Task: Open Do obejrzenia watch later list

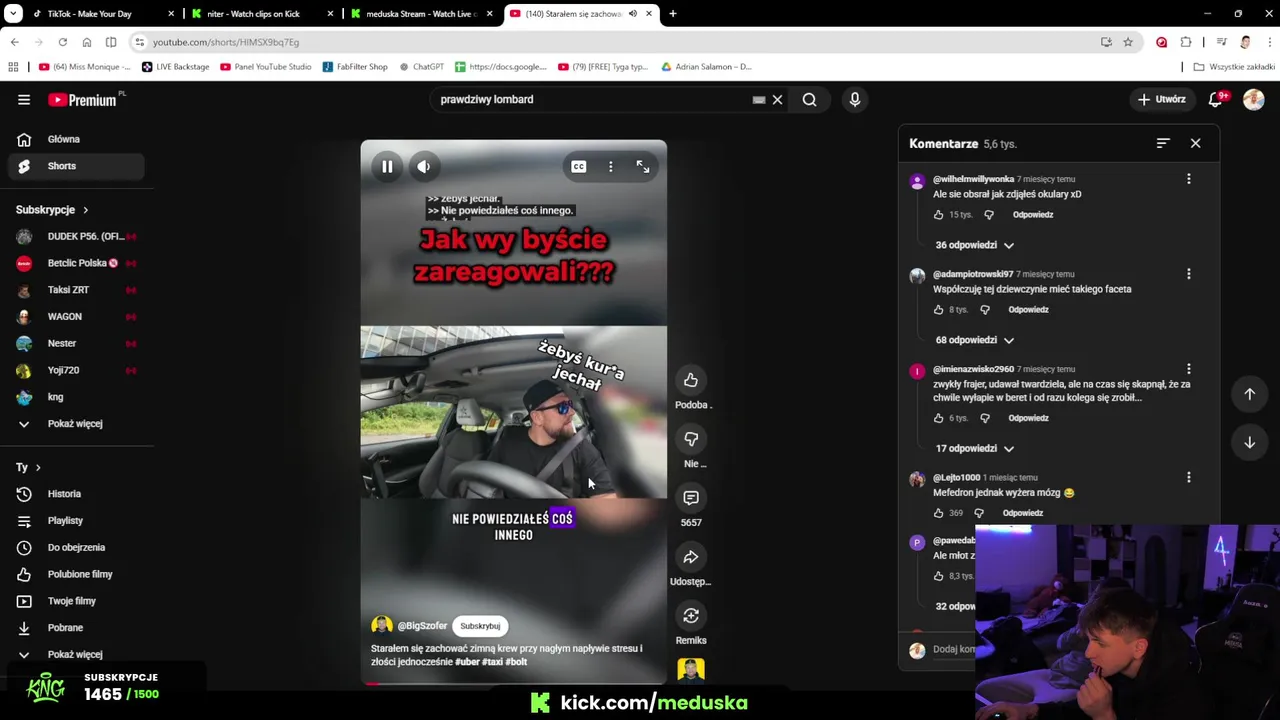Action: pos(76,548)
